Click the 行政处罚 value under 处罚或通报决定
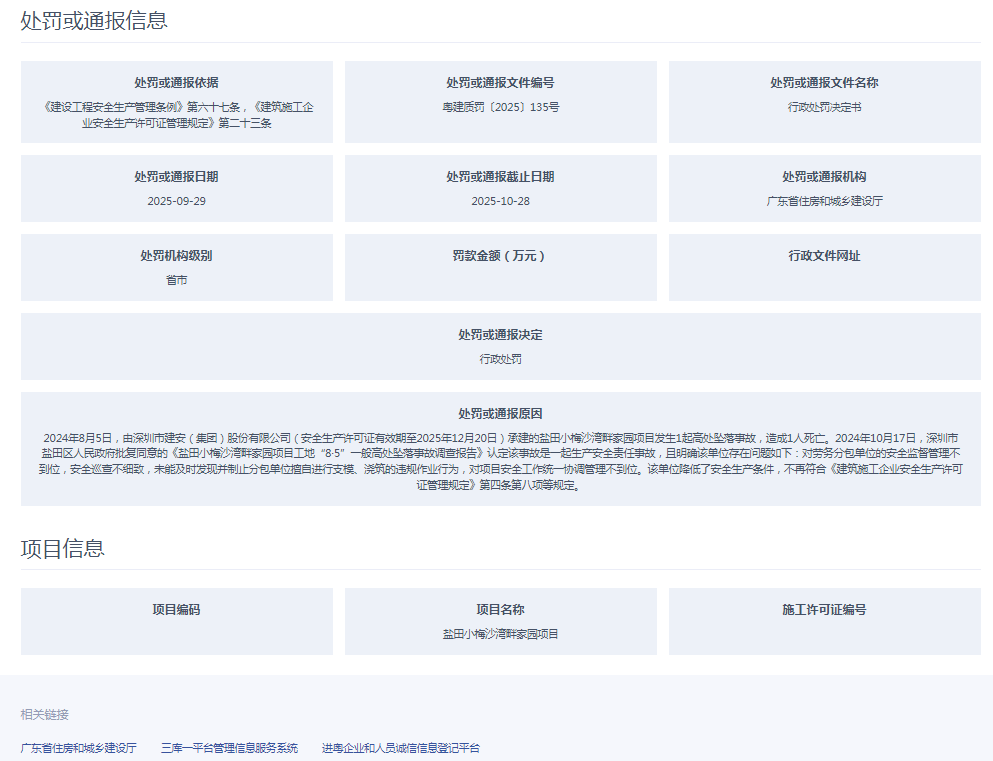 (500, 359)
